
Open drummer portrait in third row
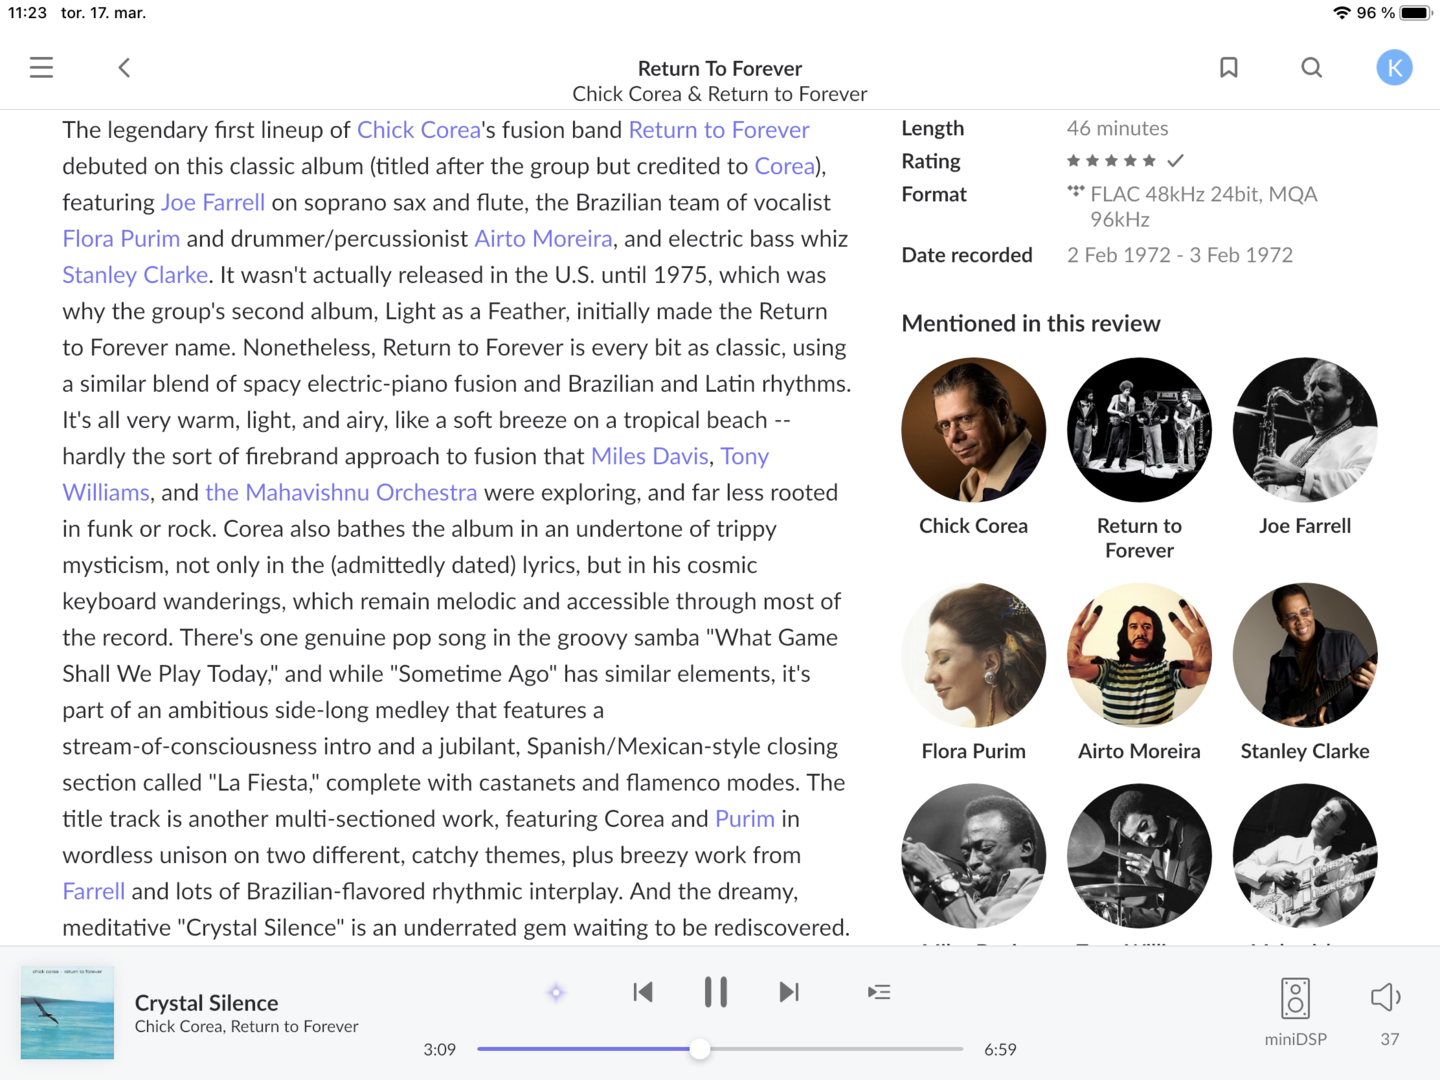tap(1139, 856)
